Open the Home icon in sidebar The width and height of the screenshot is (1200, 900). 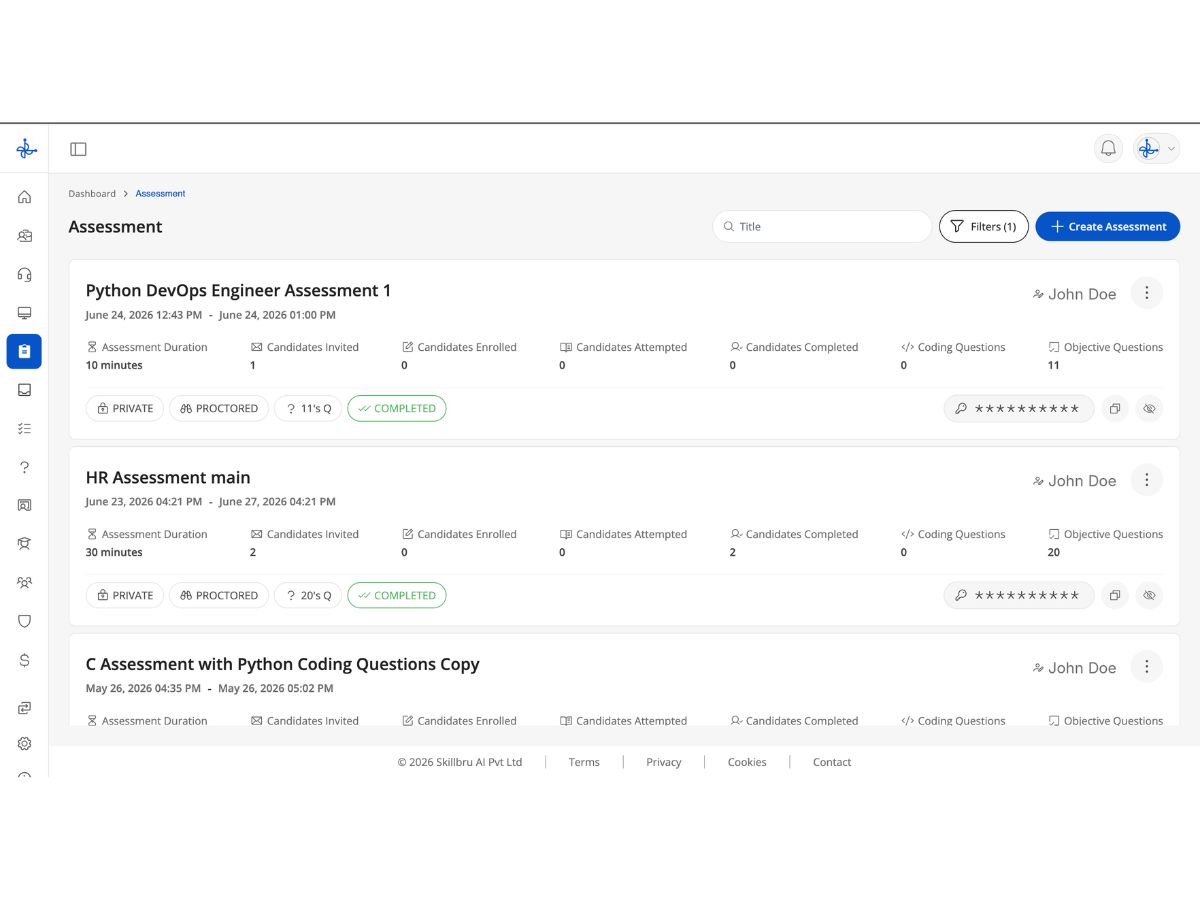click(x=25, y=197)
